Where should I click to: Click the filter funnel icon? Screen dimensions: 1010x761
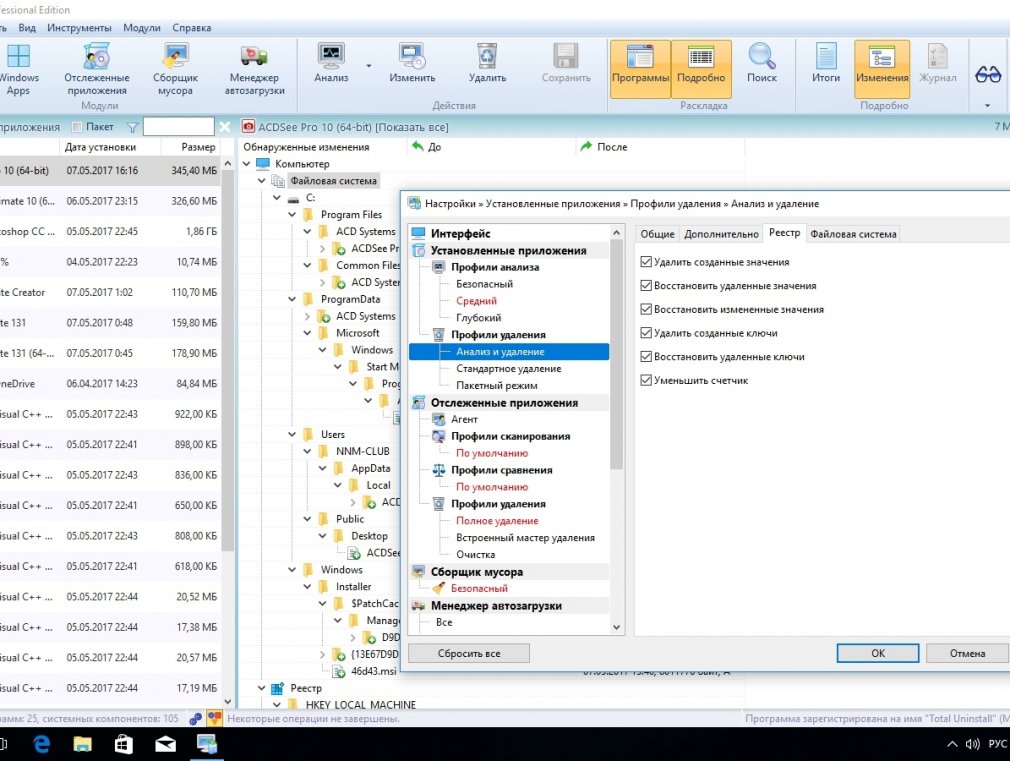pyautogui.click(x=133, y=128)
